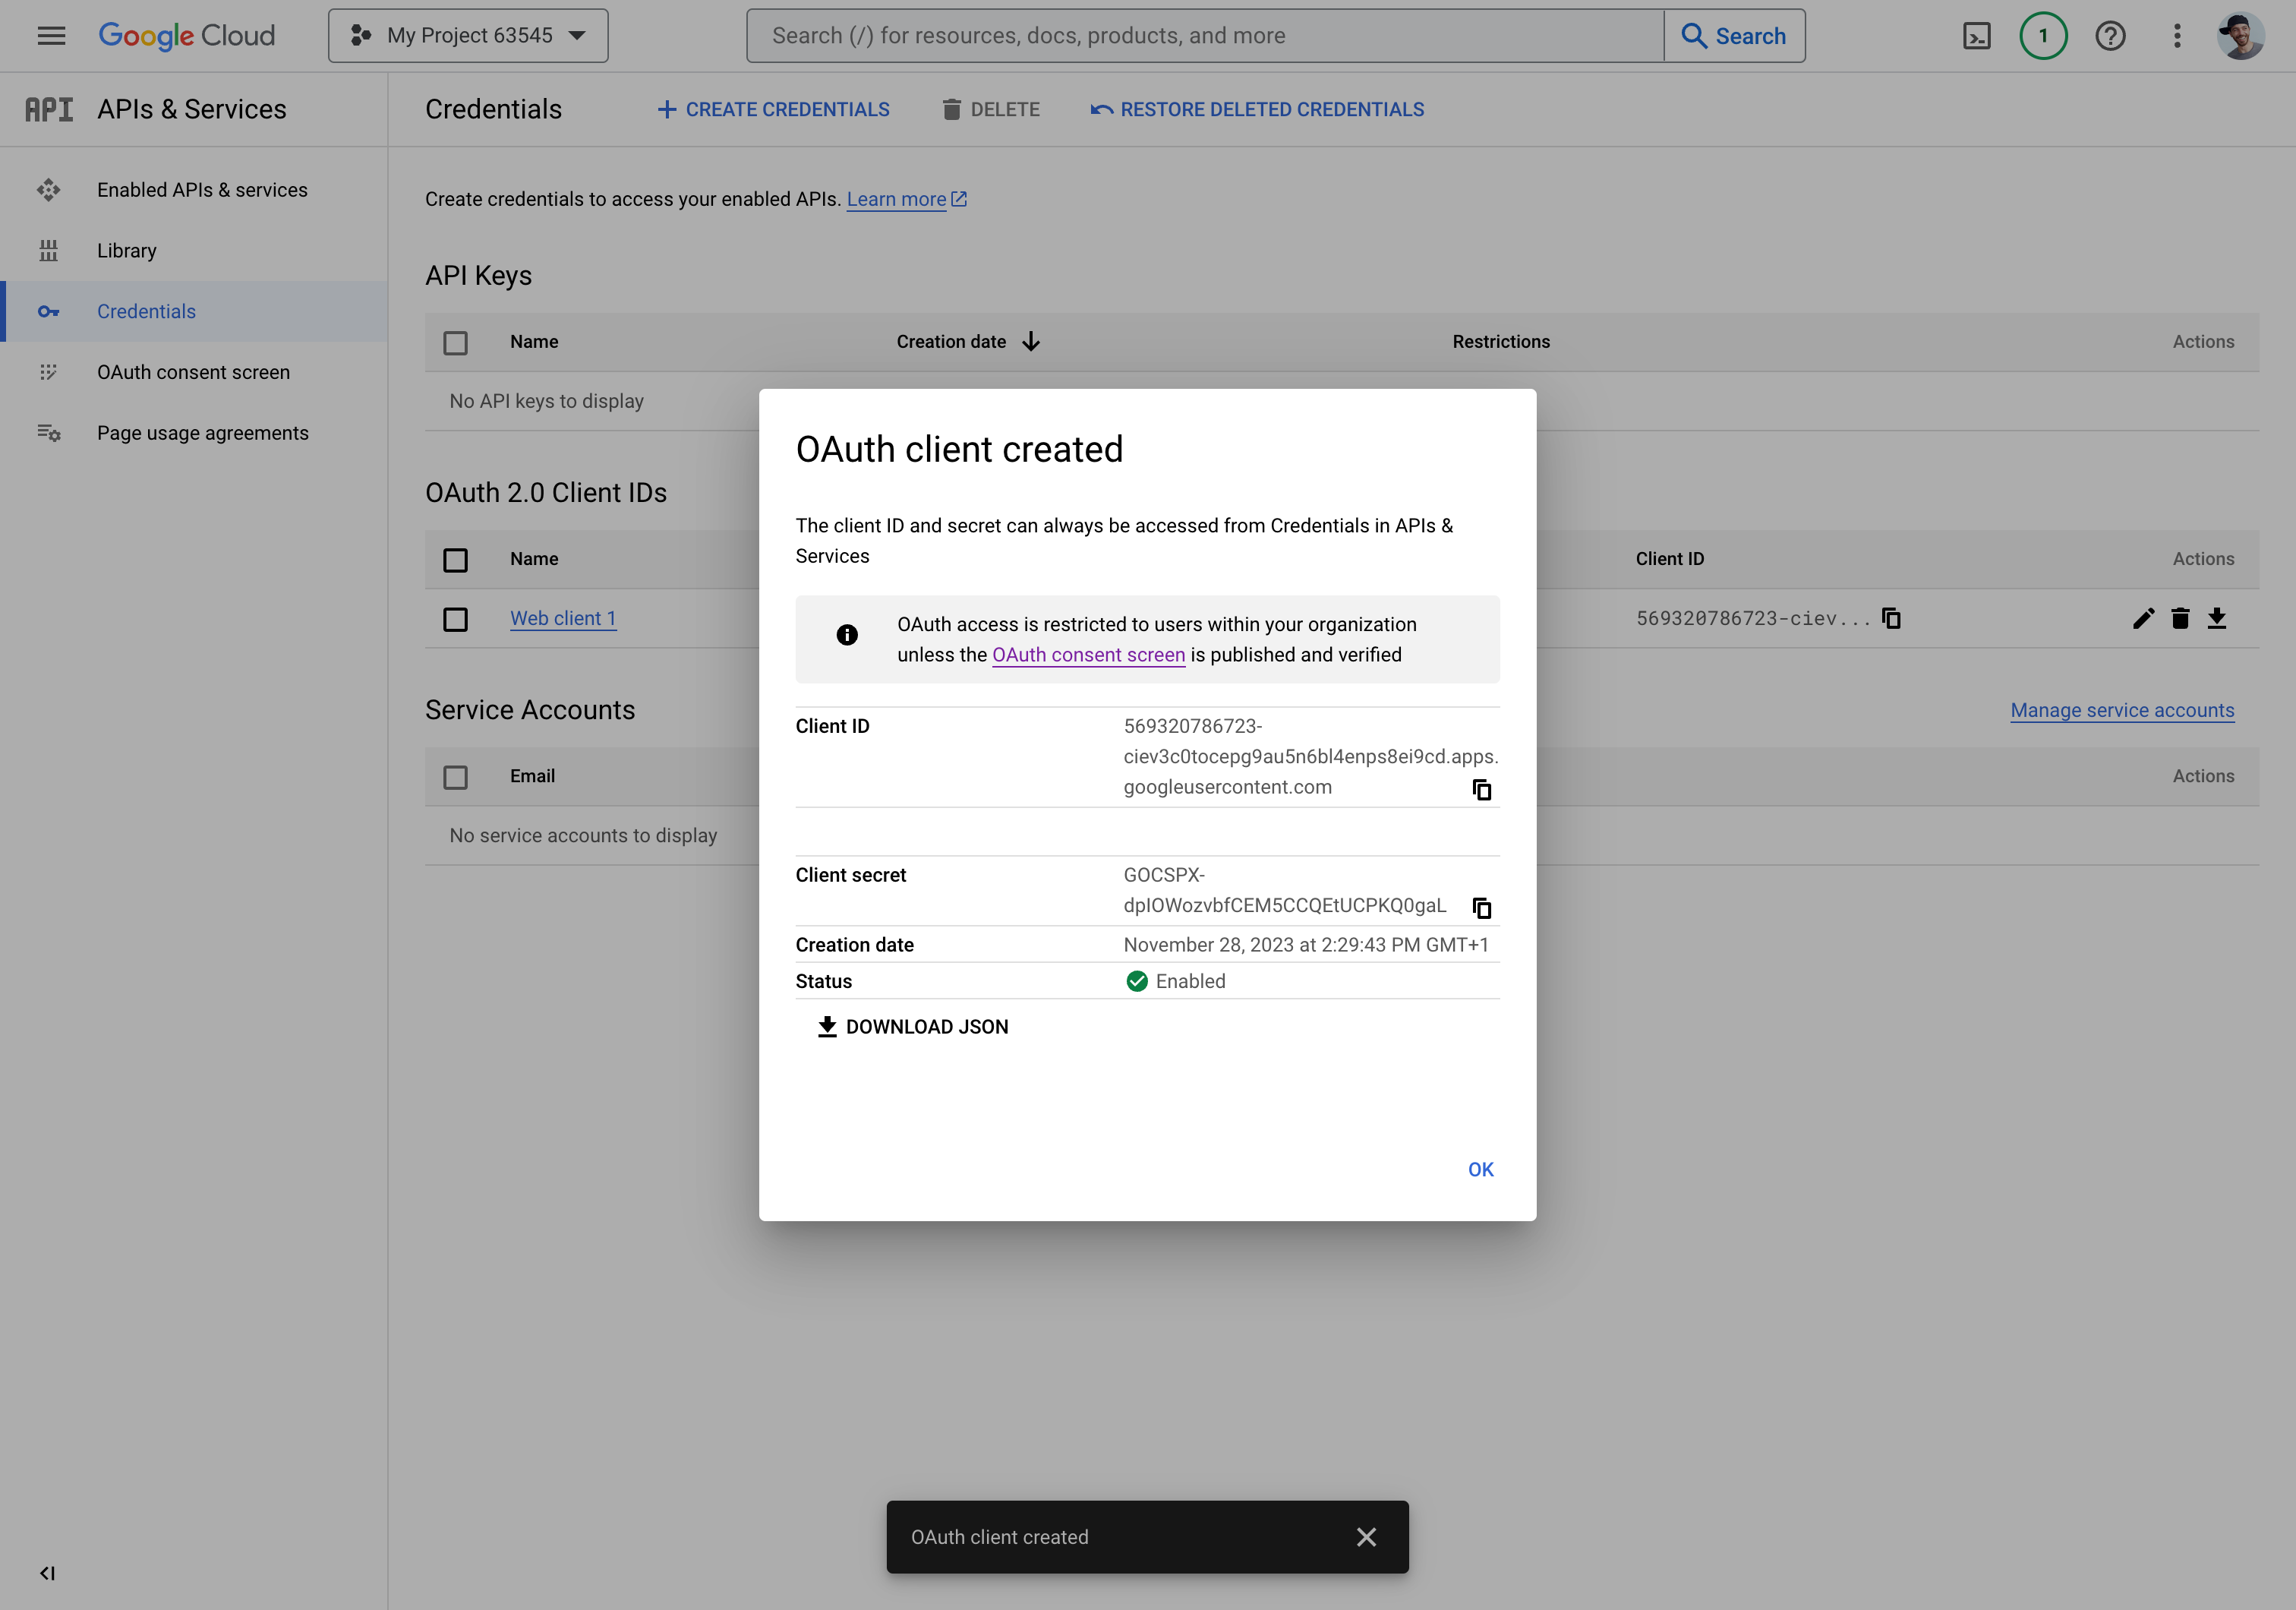Download the Web client 1 credential
This screenshot has width=2296, height=1610.
click(x=2218, y=618)
